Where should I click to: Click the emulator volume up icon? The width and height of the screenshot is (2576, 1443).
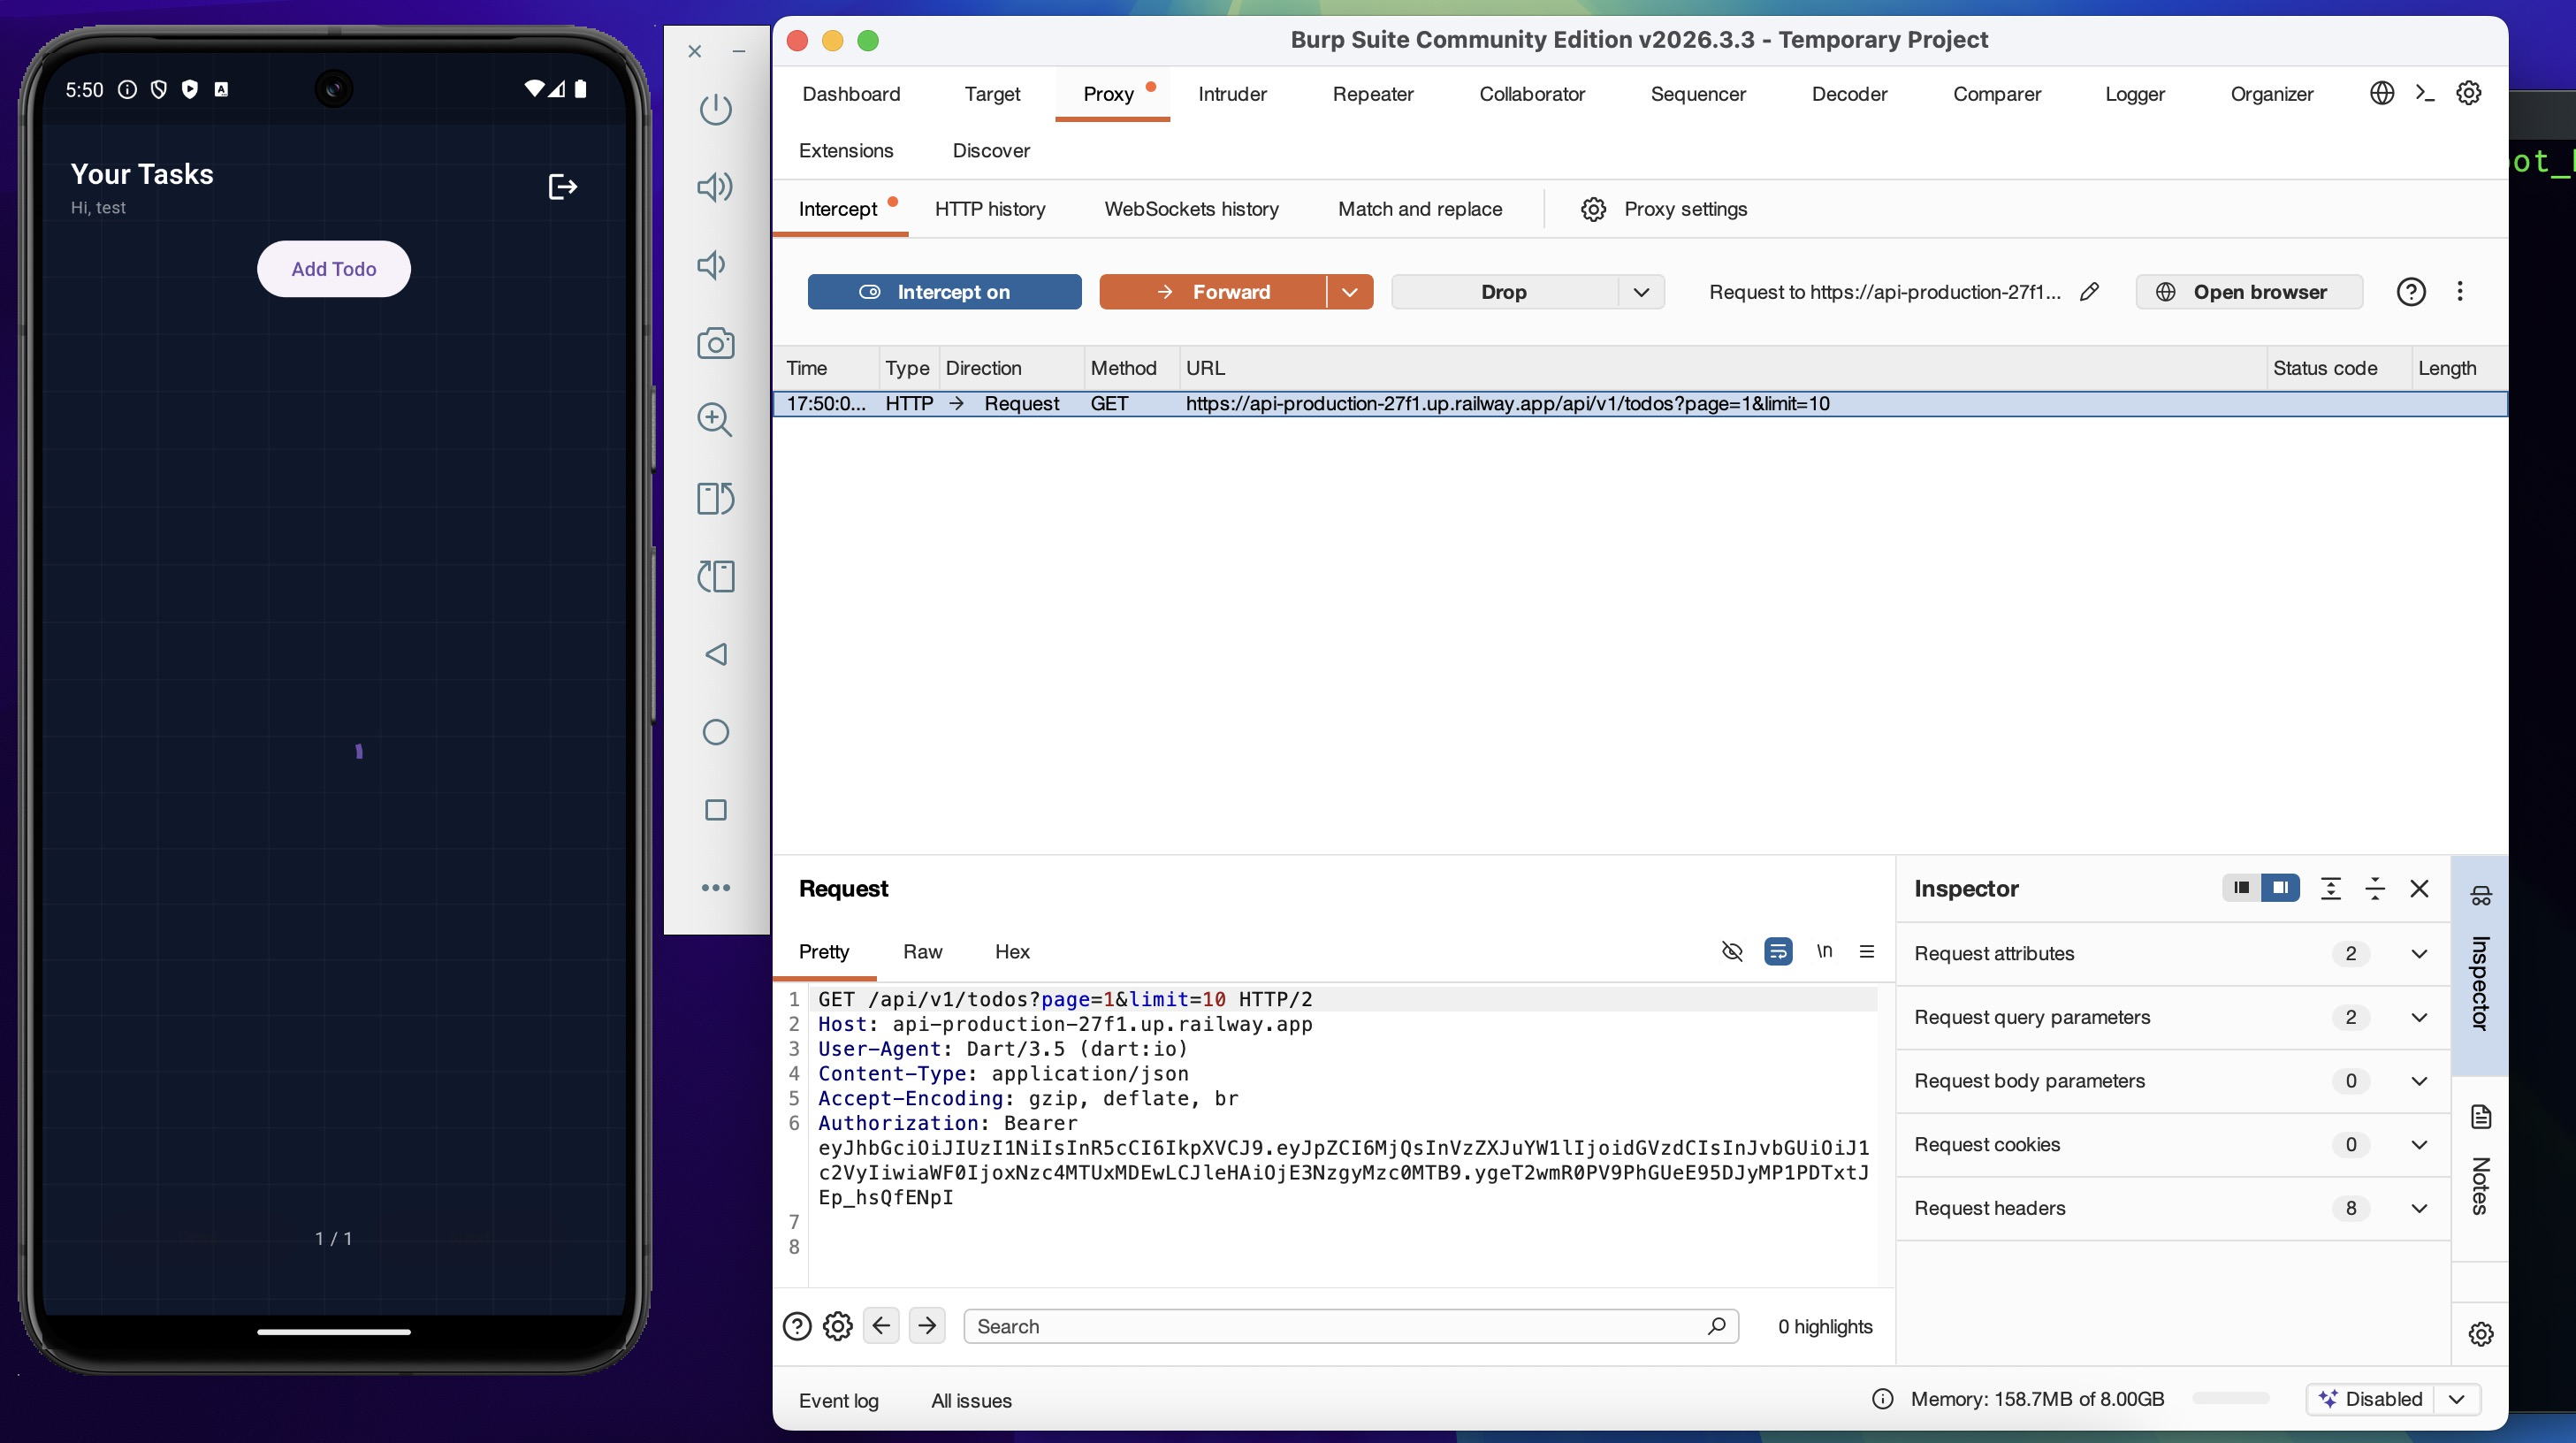(715, 187)
